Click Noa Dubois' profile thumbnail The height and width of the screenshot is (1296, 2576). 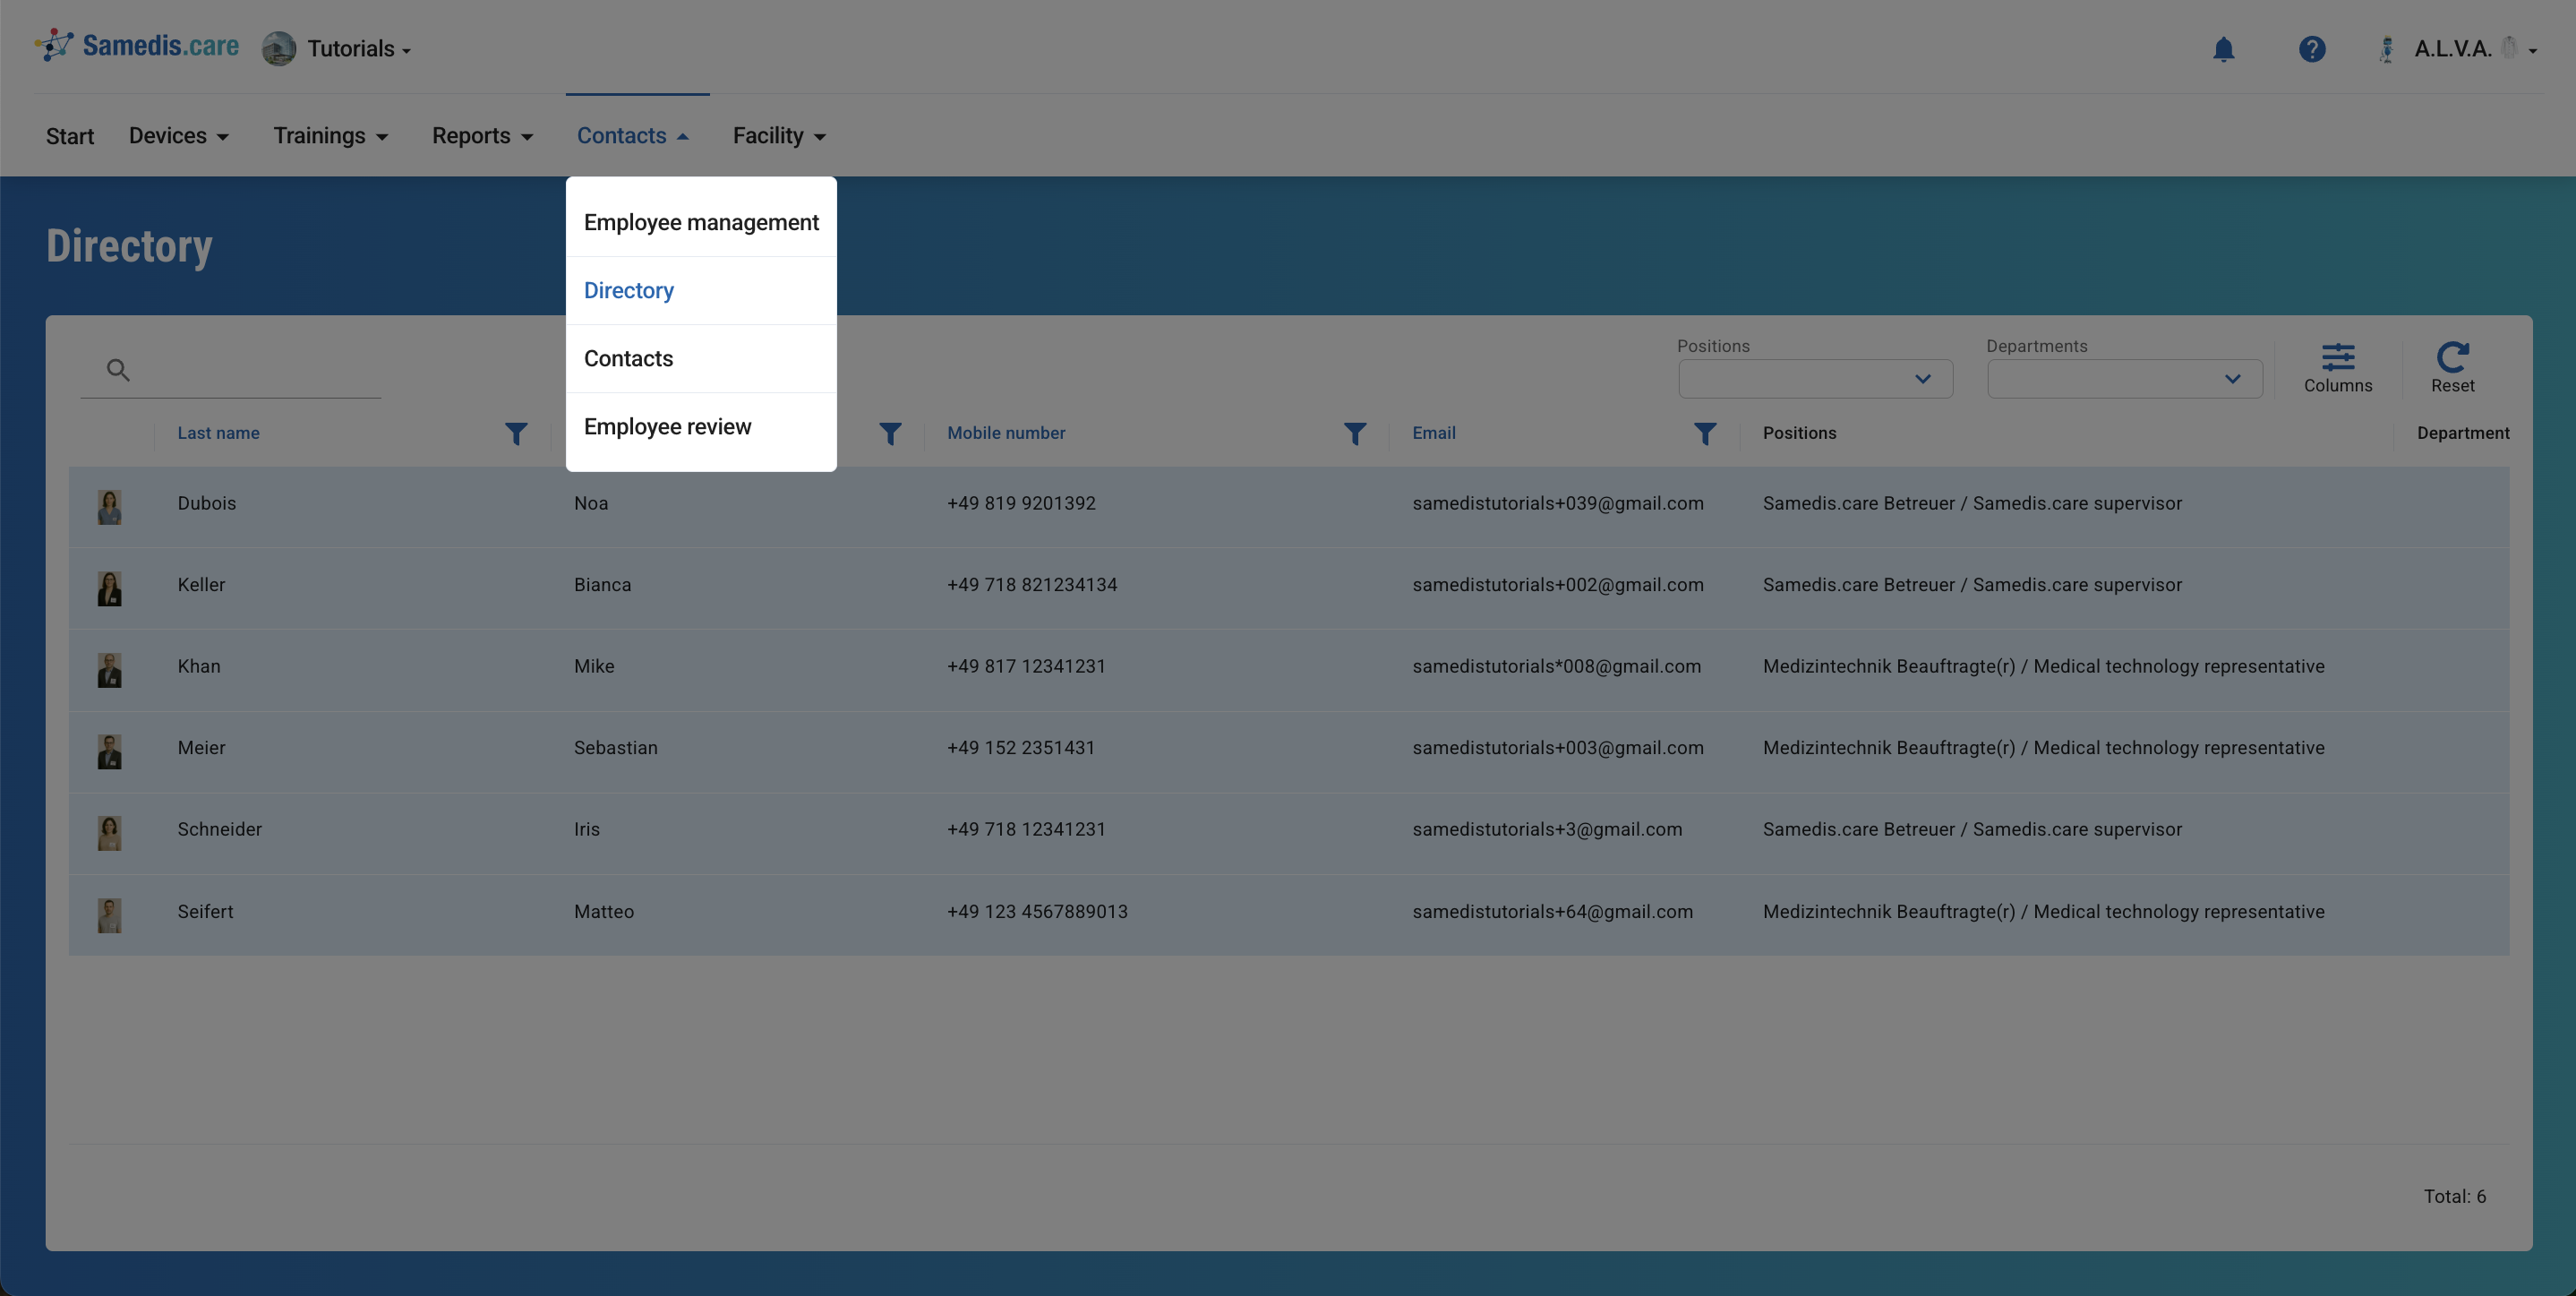(x=109, y=506)
